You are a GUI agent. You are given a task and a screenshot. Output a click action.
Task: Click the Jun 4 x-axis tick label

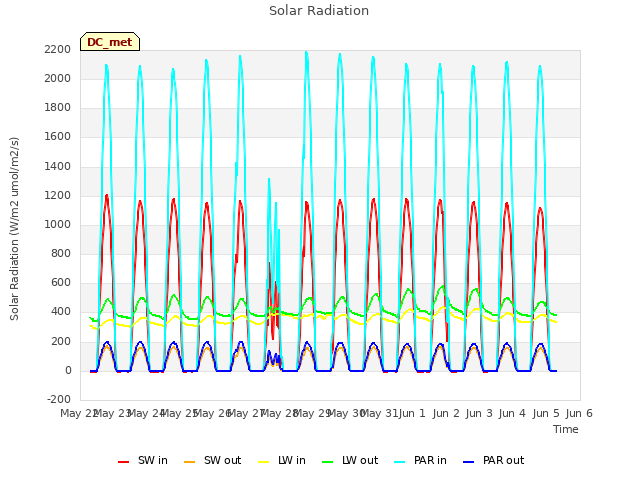click(x=512, y=413)
